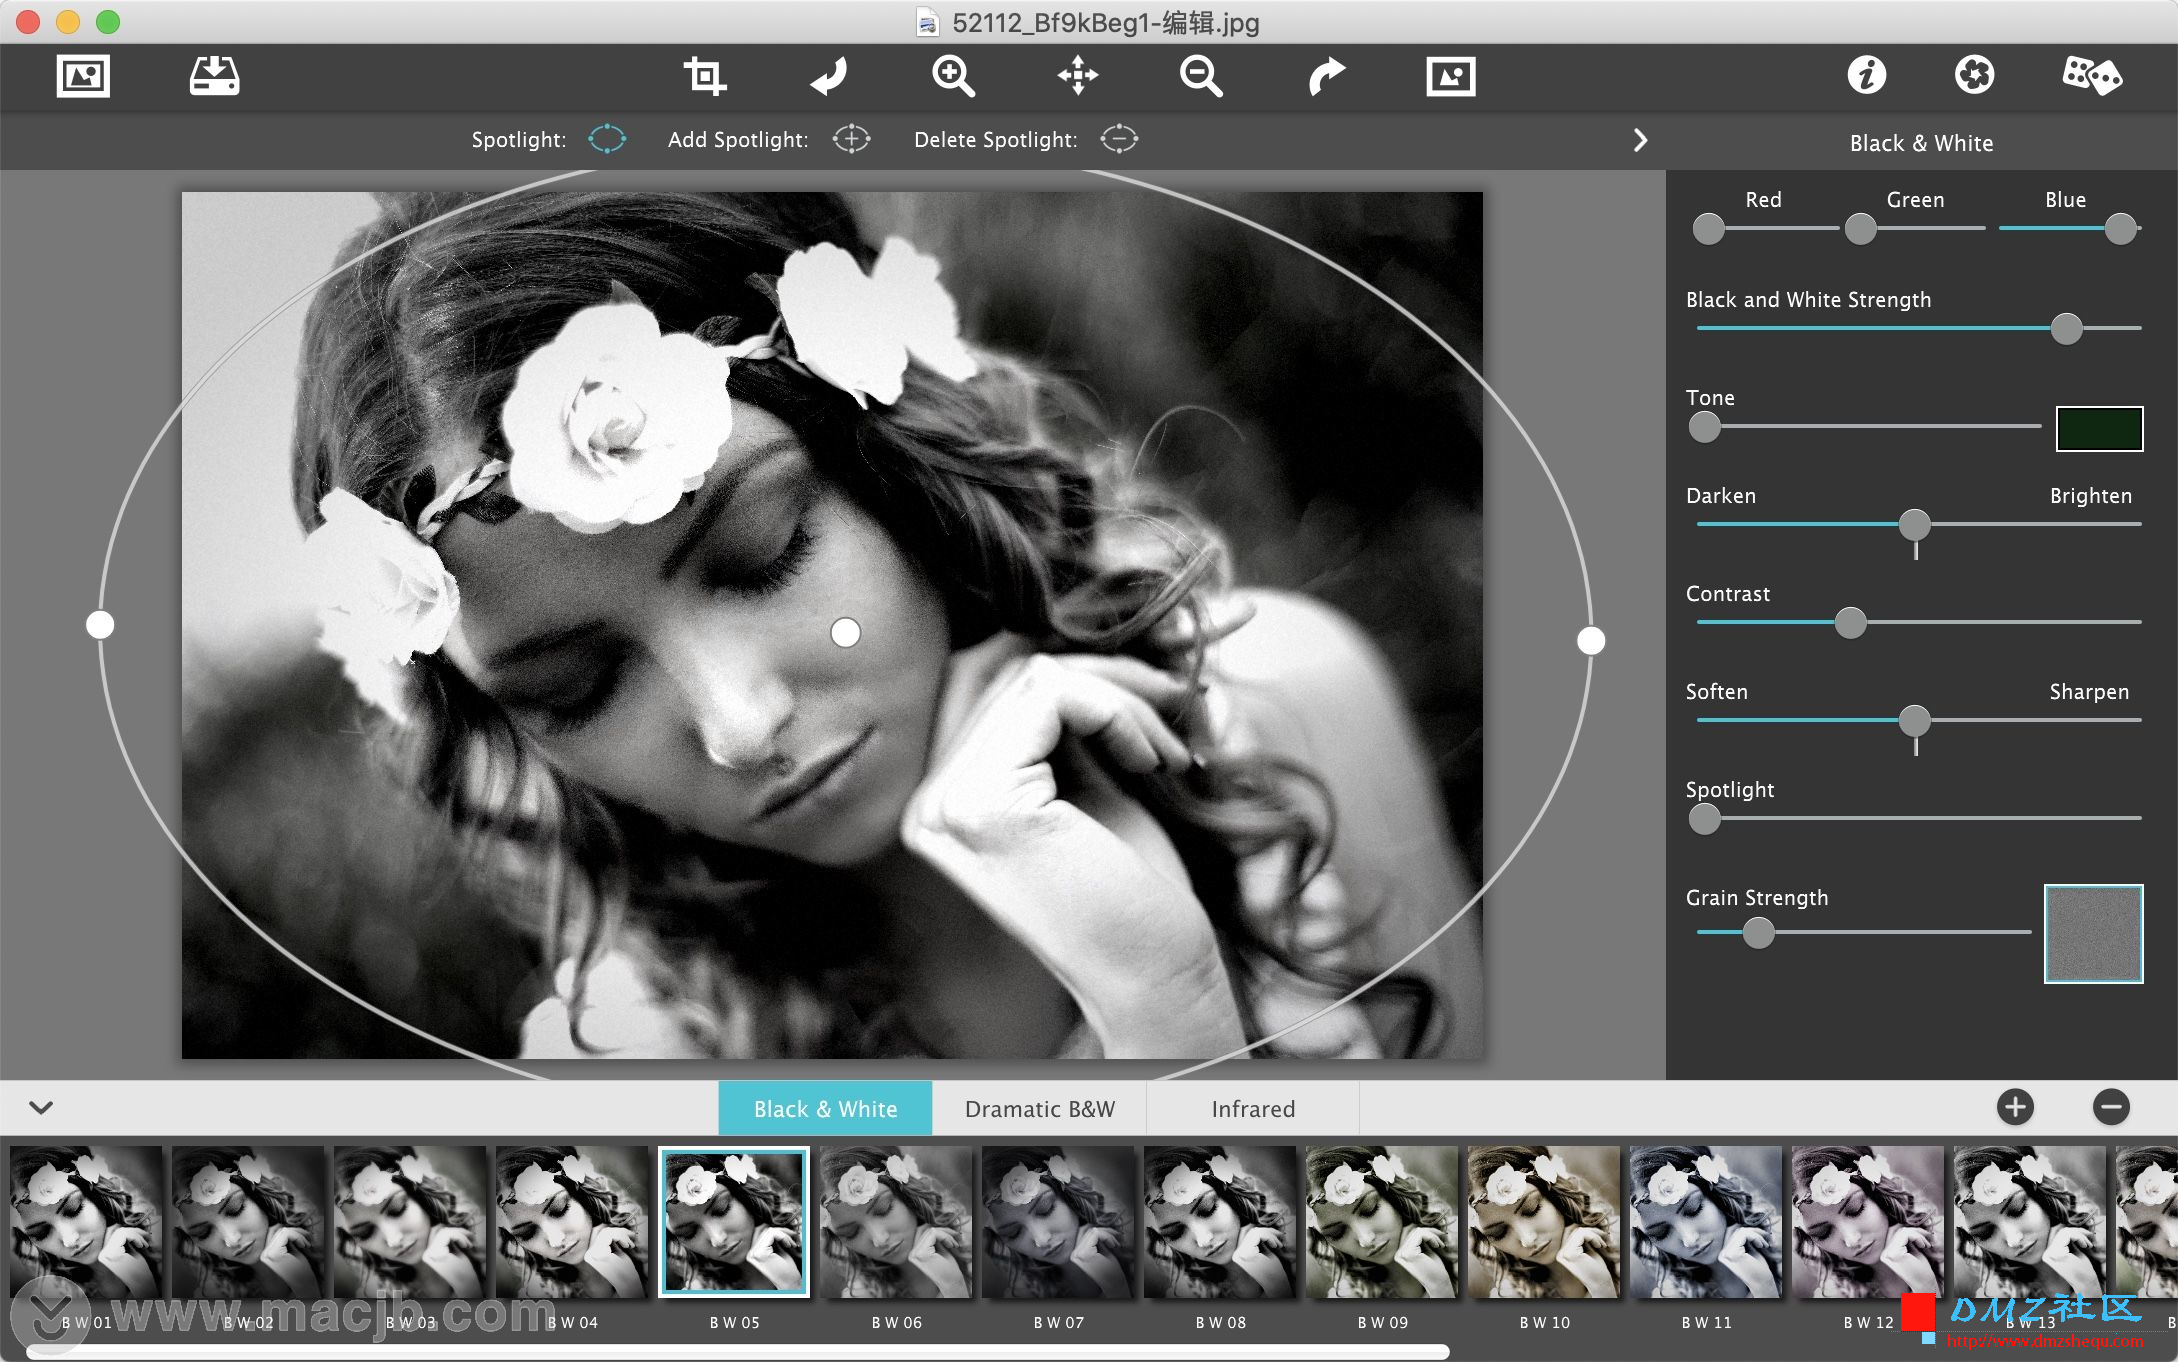Click the compare original image icon
Screen dimensions: 2178x1362
(x=1451, y=76)
